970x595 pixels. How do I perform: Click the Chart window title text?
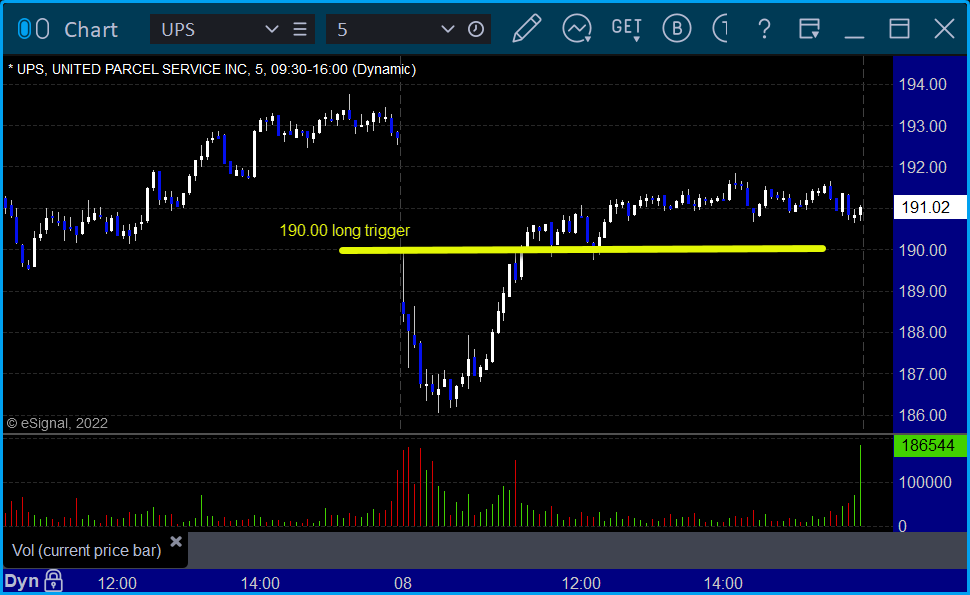click(x=91, y=30)
